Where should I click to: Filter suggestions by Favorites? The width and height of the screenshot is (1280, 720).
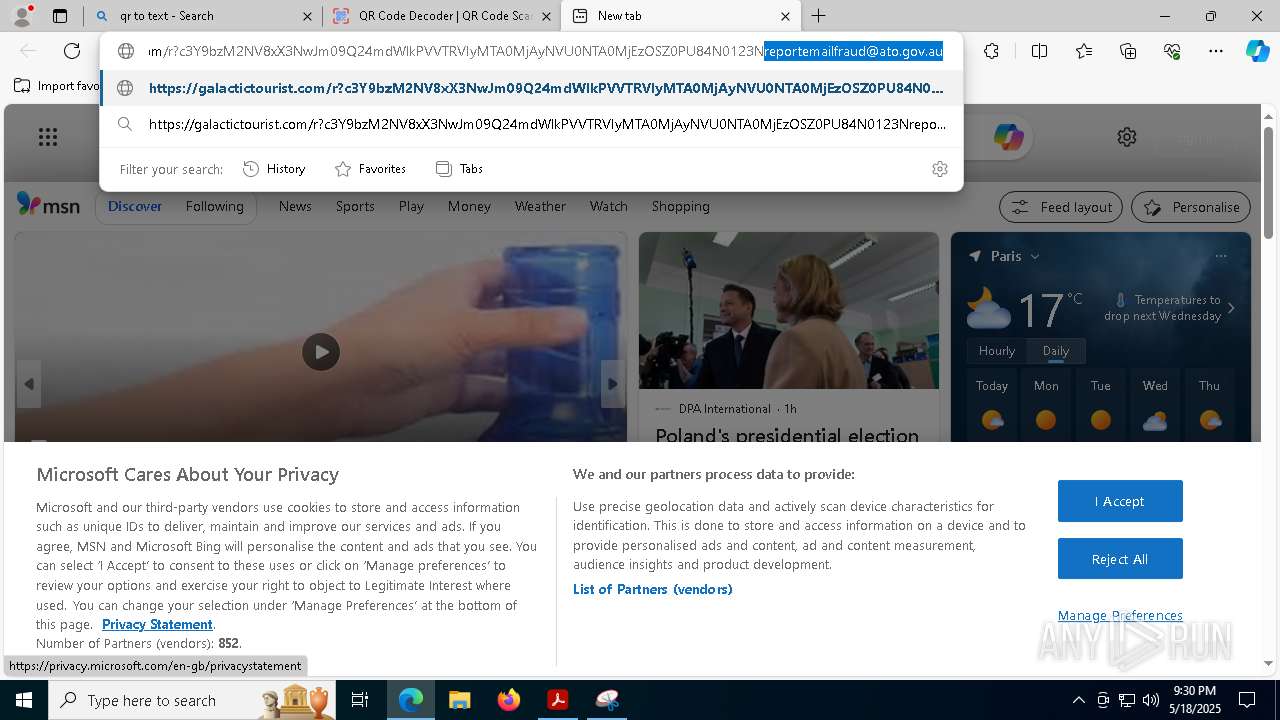[x=370, y=169]
